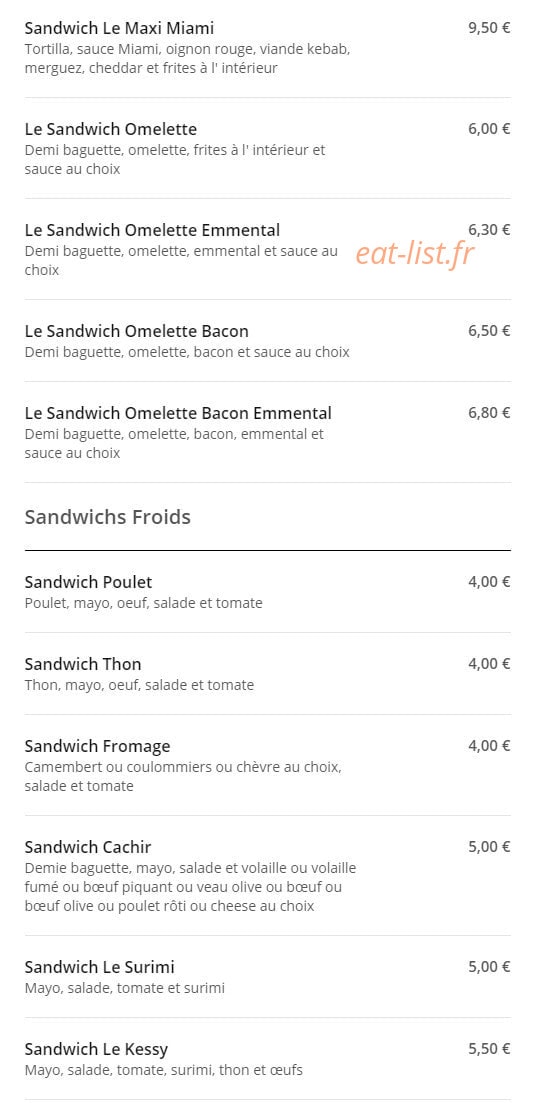Click the Sandwichs Froids section heading
This screenshot has height=1103, width=549.
(108, 517)
